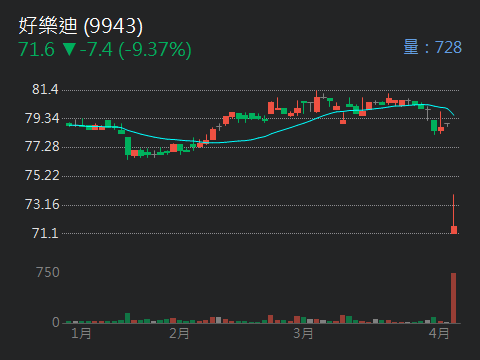The height and width of the screenshot is (360, 480).
Task: Click the 750 volume axis label
Action: pos(48,273)
